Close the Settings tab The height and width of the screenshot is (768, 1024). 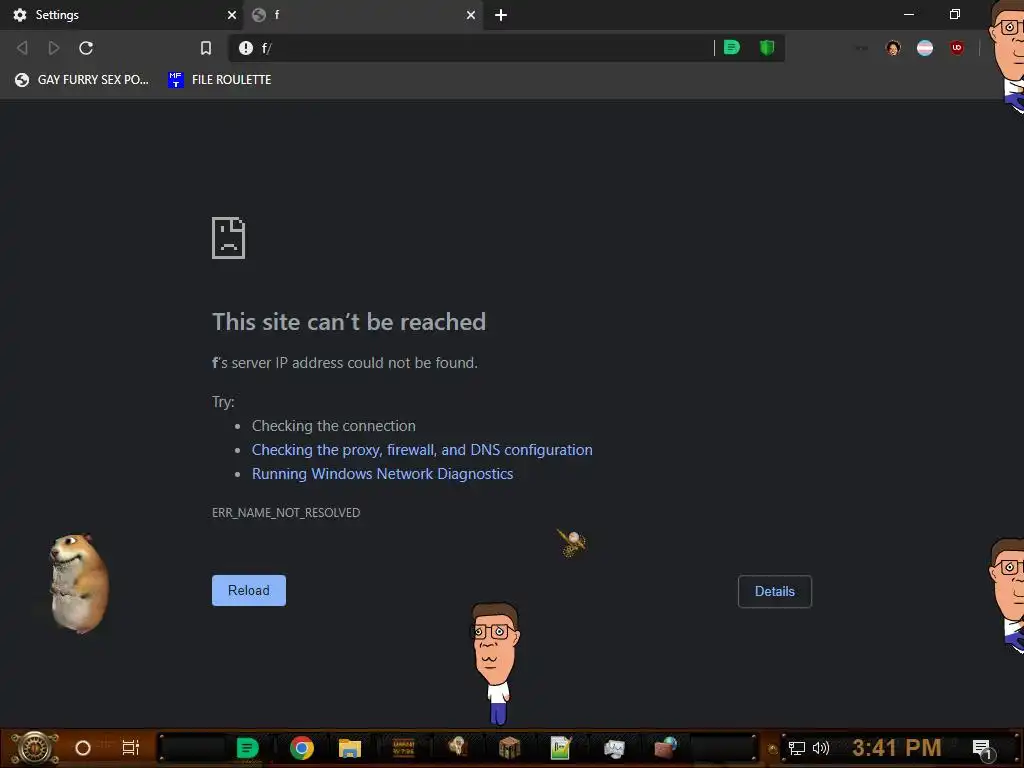coord(231,15)
